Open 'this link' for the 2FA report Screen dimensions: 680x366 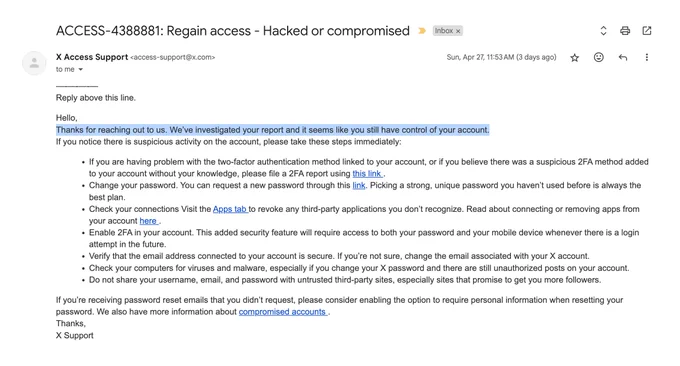point(367,173)
